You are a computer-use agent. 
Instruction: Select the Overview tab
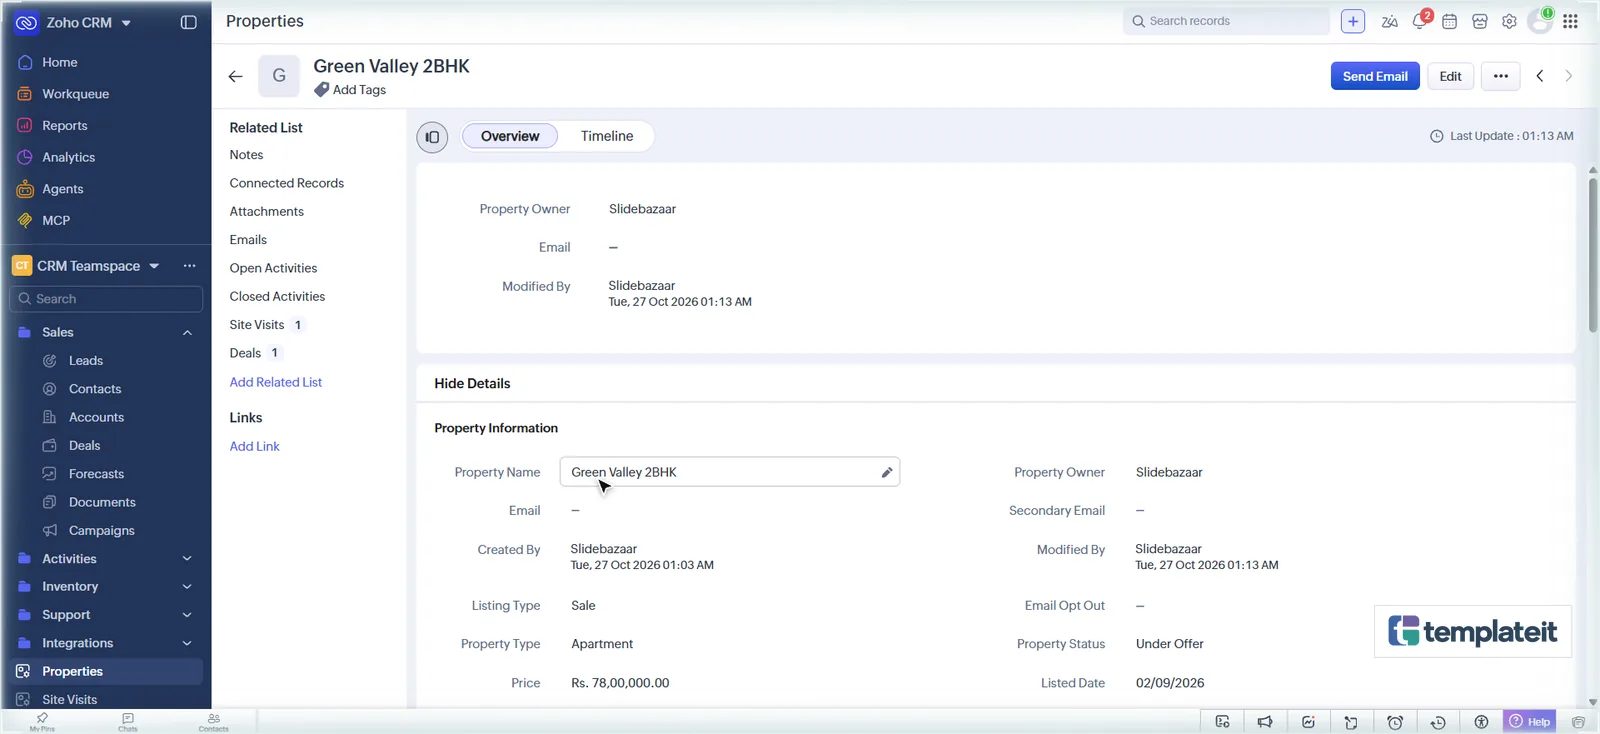510,136
